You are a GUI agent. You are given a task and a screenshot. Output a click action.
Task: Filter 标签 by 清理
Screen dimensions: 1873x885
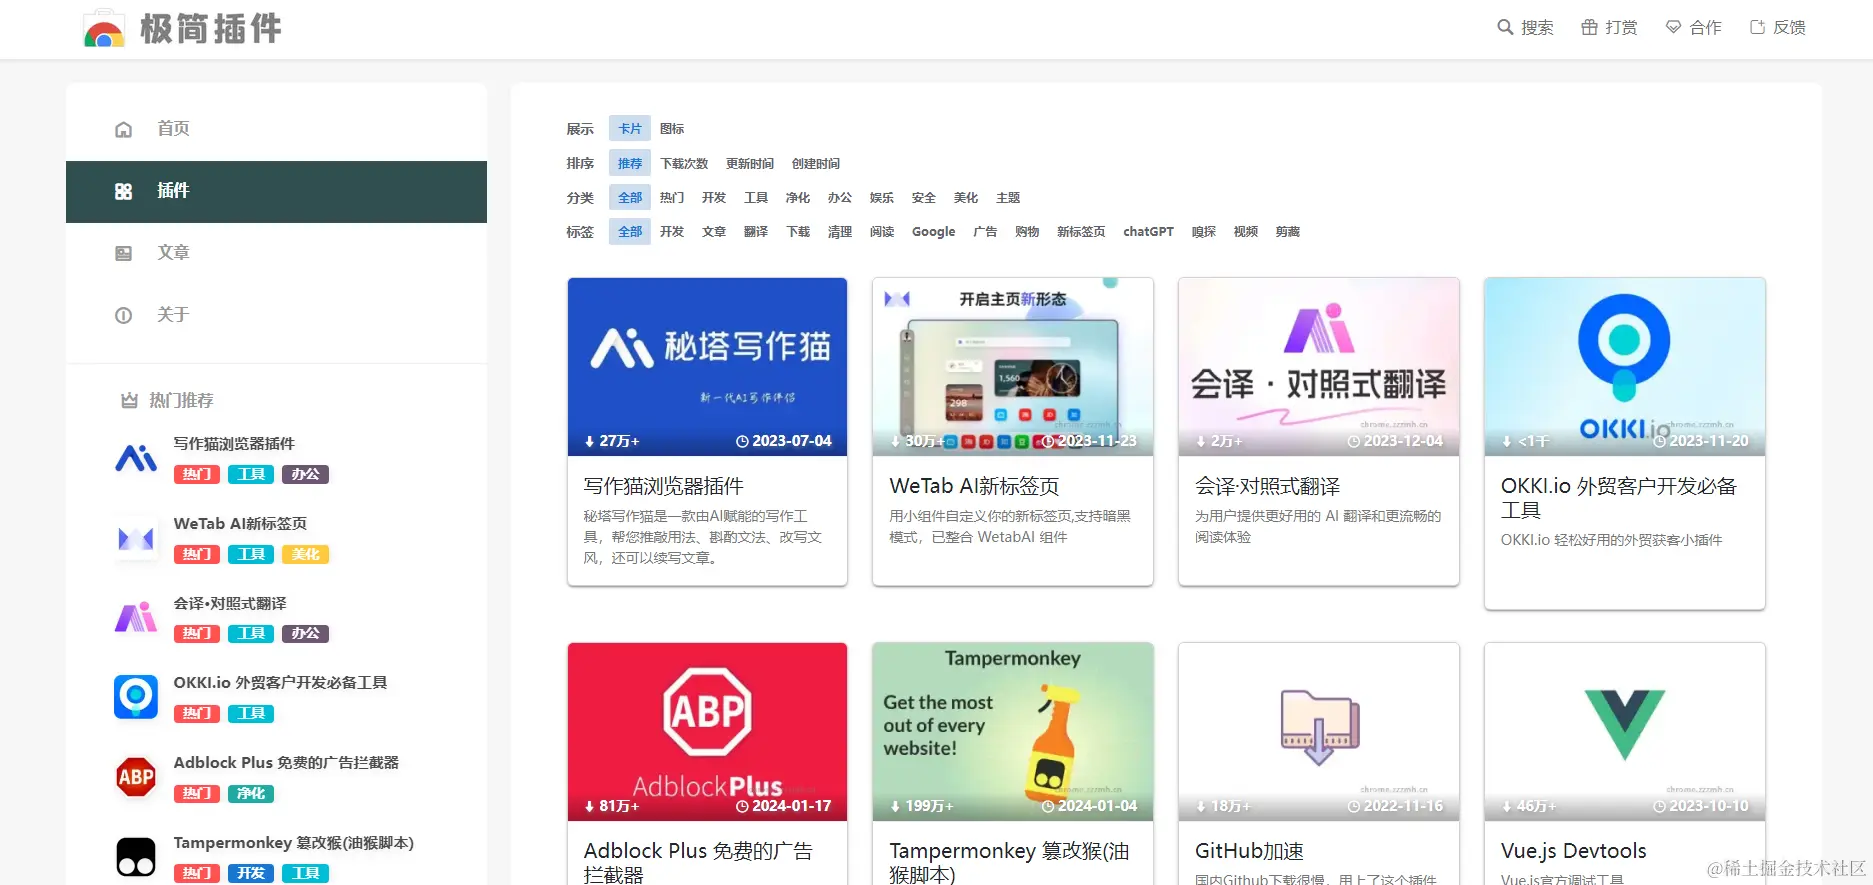[840, 231]
